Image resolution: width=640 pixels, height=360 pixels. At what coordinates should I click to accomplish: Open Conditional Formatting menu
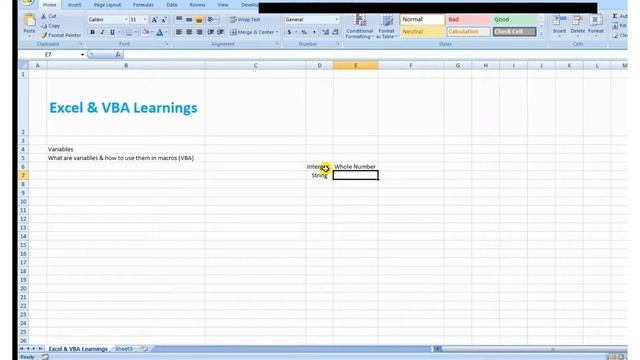pyautogui.click(x=359, y=27)
